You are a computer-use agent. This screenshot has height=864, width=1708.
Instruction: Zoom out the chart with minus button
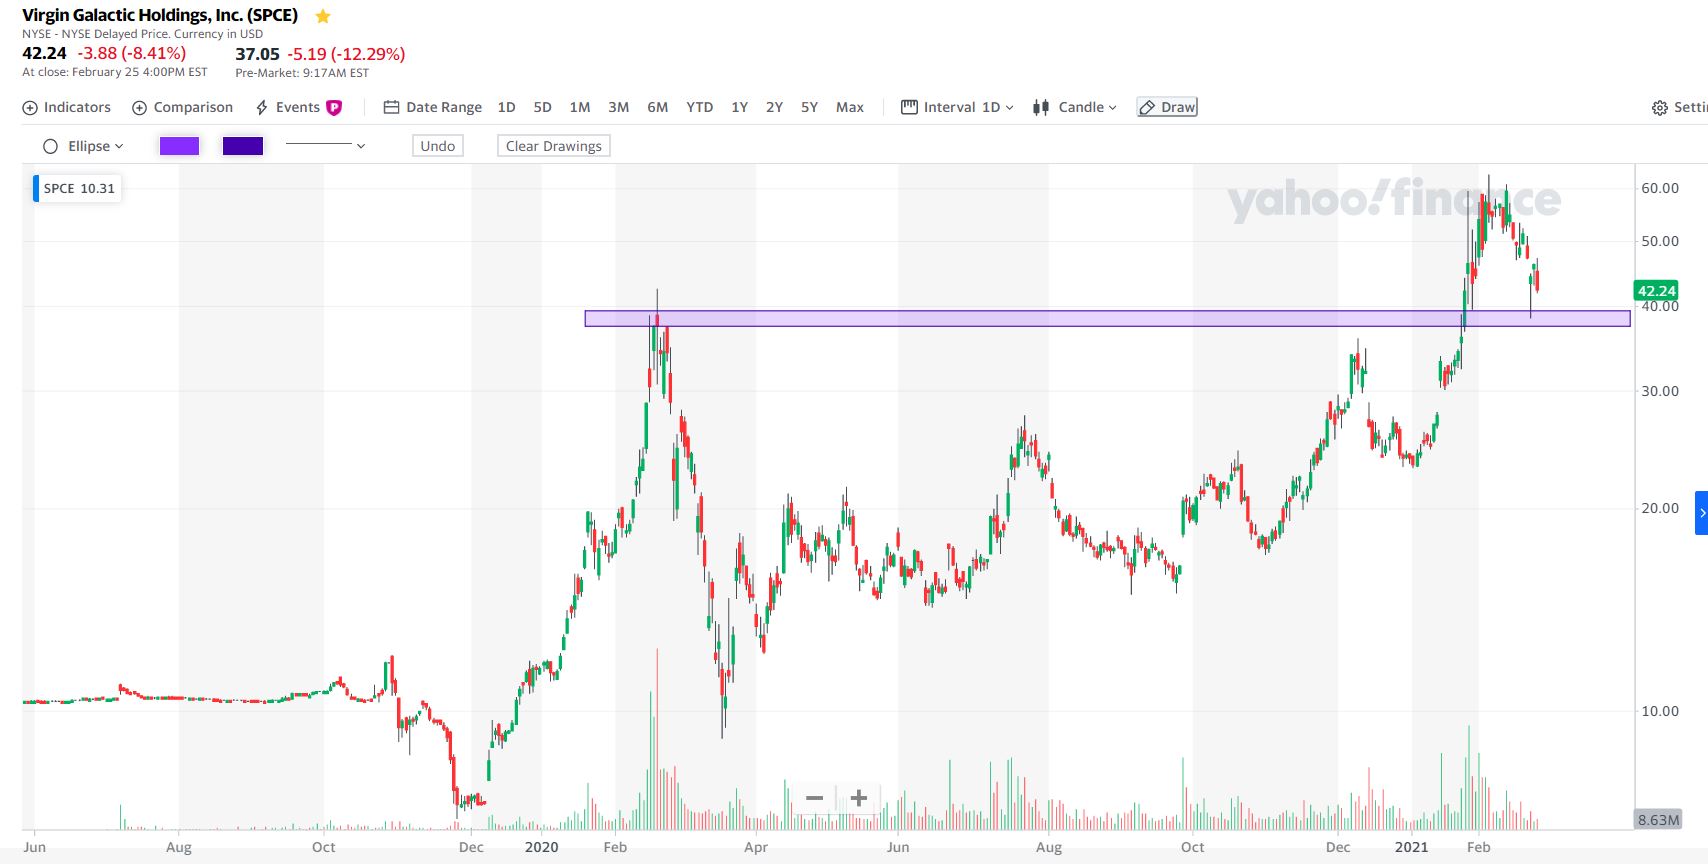[814, 798]
